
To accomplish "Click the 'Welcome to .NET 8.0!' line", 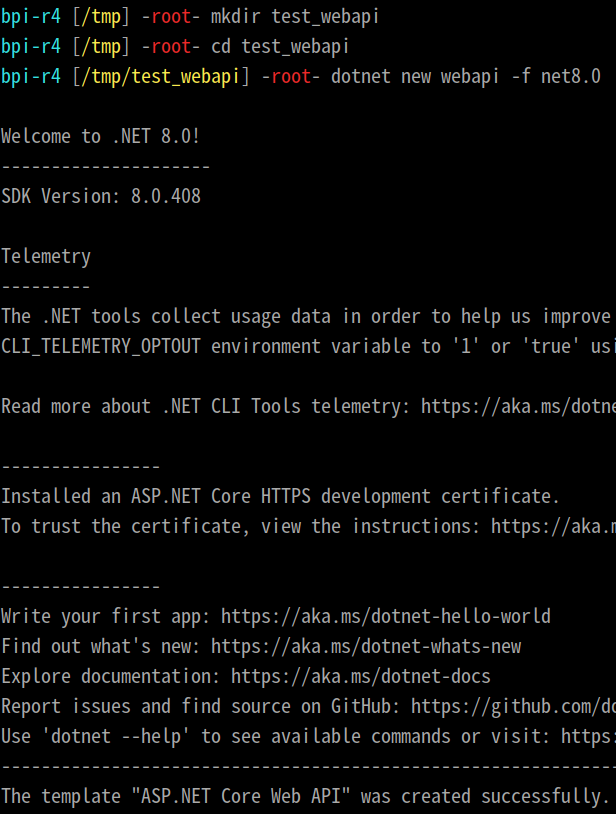I will [101, 137].
